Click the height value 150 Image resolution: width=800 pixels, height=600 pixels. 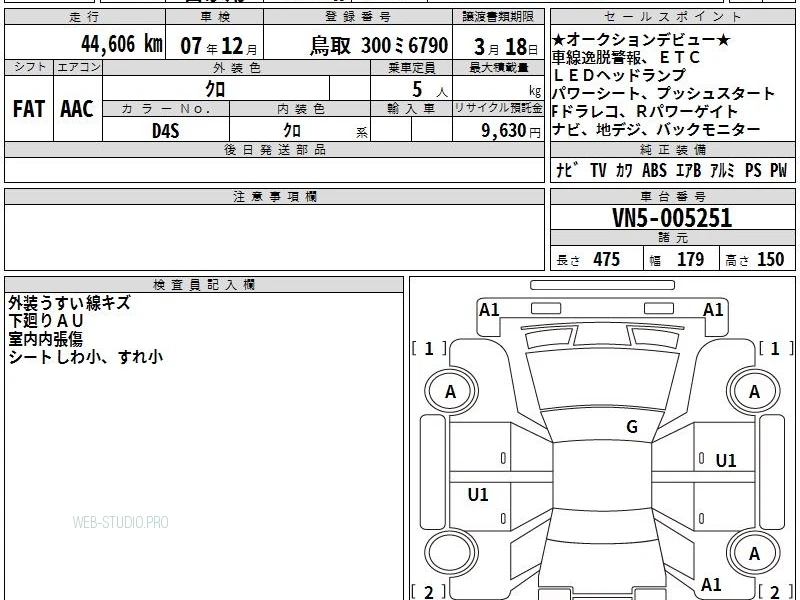tap(770, 259)
